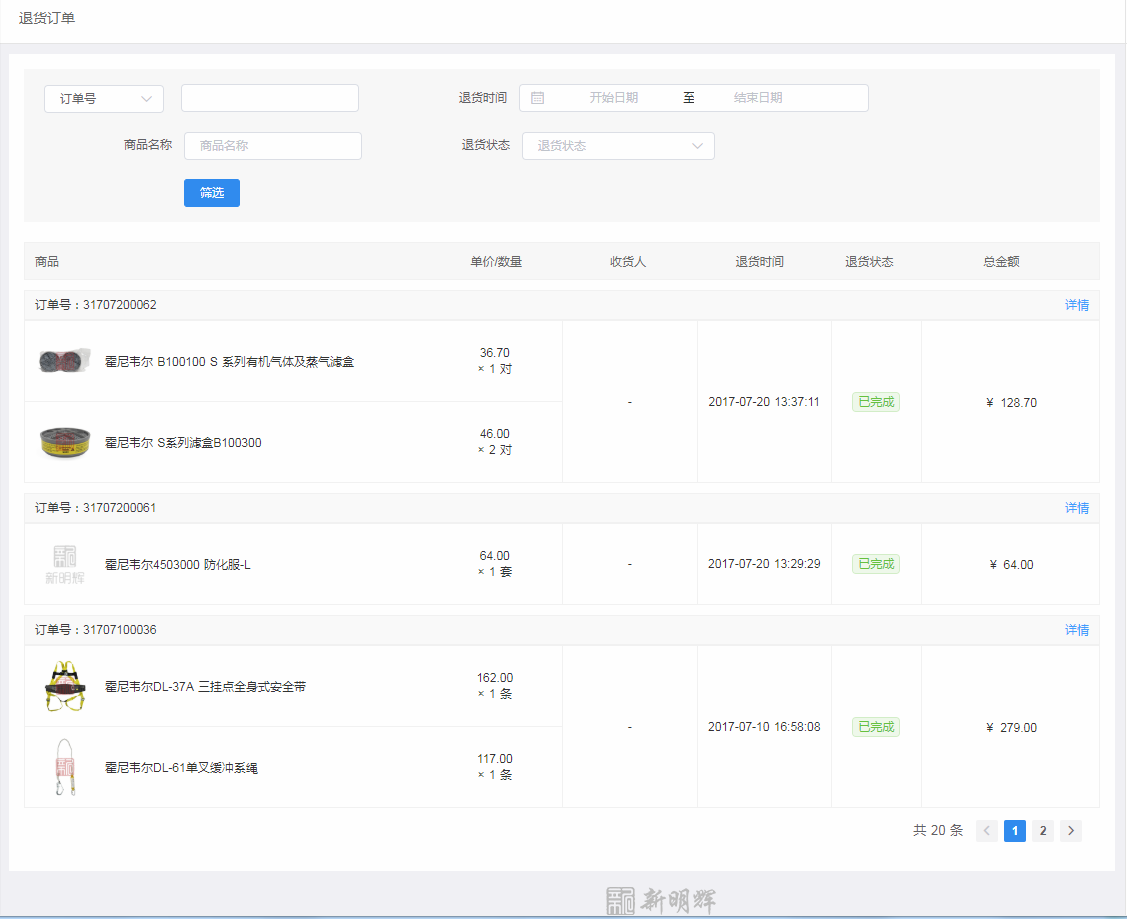Click the 退货订单 page title
1127x919 pixels.
(x=47, y=18)
